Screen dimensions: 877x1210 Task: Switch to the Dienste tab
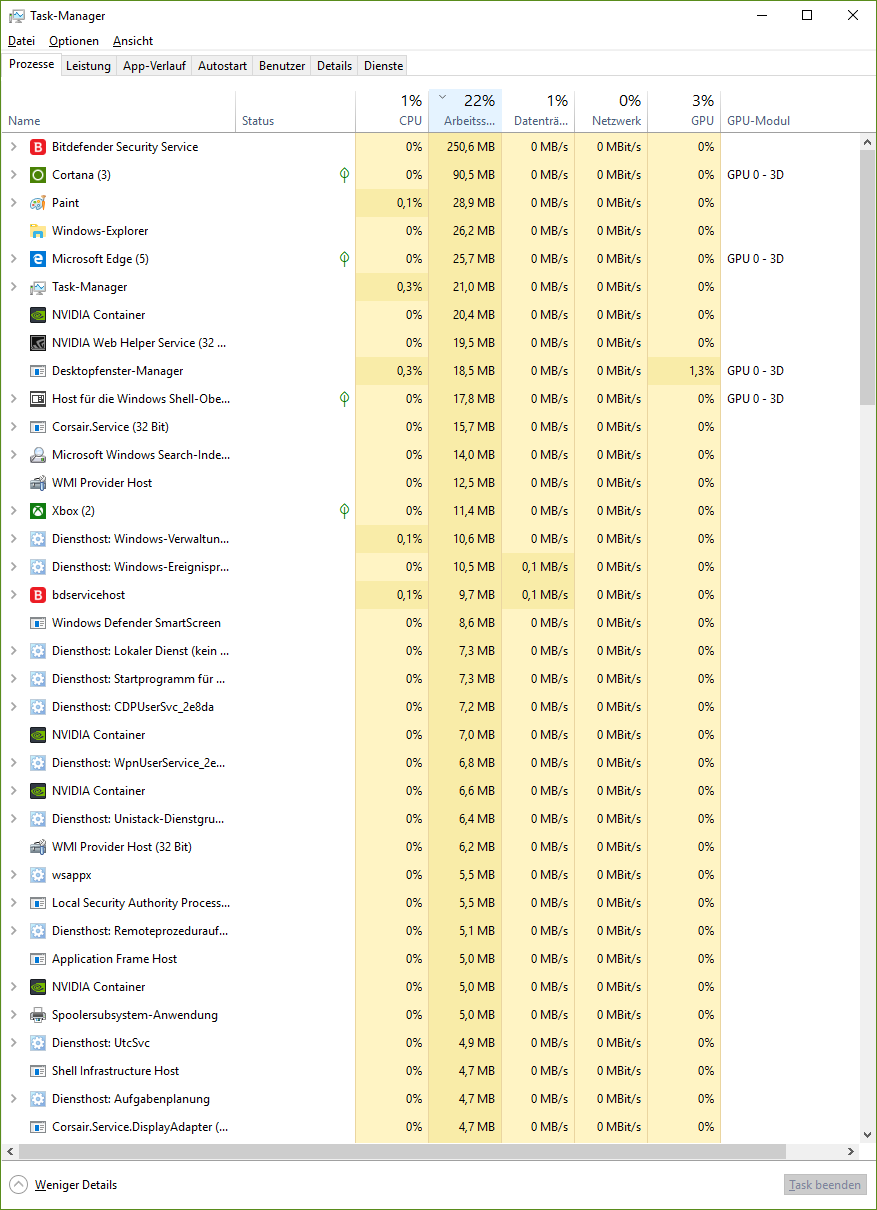[x=383, y=66]
